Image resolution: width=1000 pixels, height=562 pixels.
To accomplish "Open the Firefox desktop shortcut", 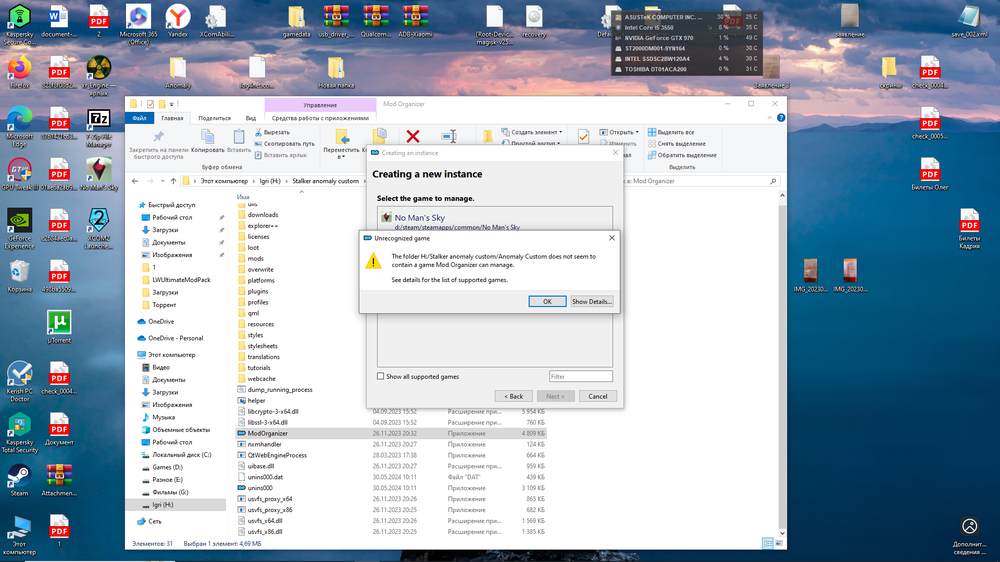I will coord(19,72).
